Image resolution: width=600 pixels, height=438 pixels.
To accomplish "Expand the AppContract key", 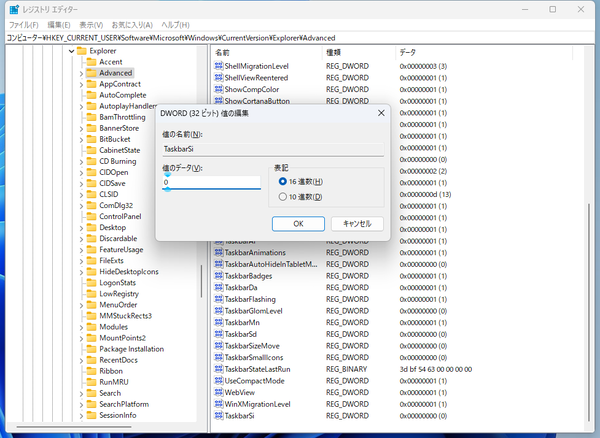I will [81, 85].
